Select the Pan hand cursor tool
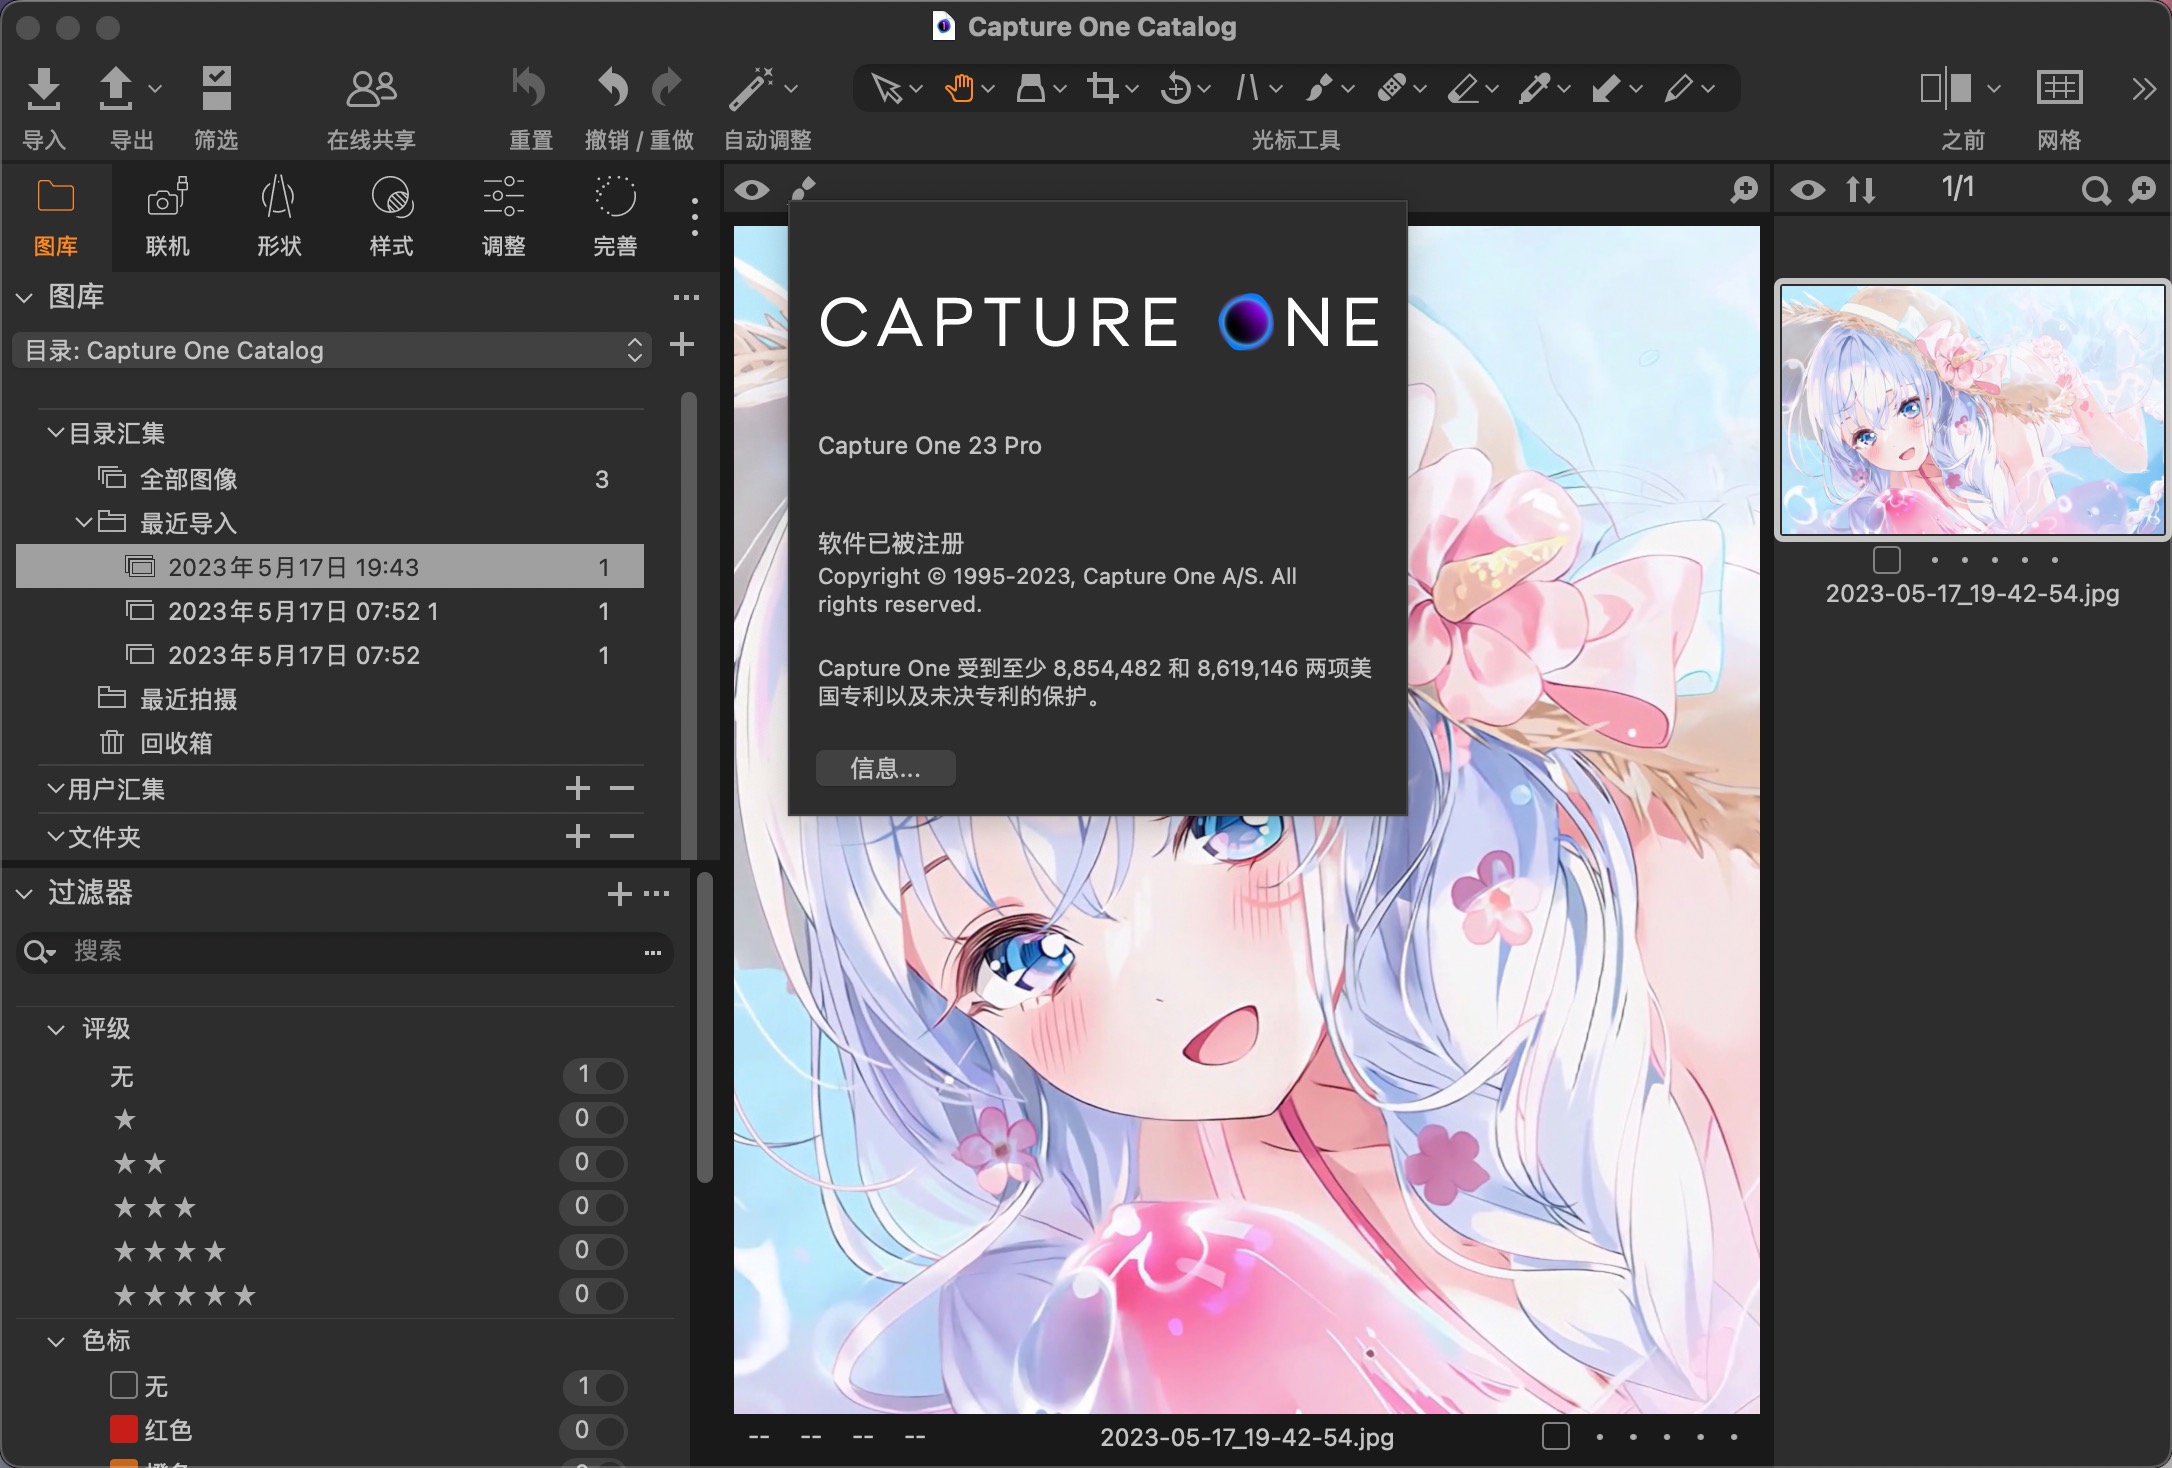Image resolution: width=2172 pixels, height=1468 pixels. (958, 88)
